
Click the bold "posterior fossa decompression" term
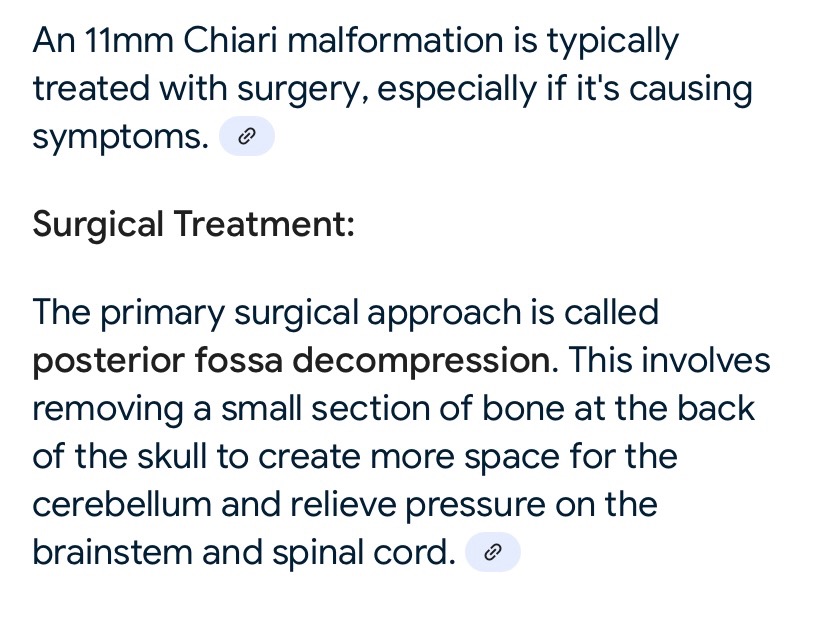pyautogui.click(x=291, y=361)
